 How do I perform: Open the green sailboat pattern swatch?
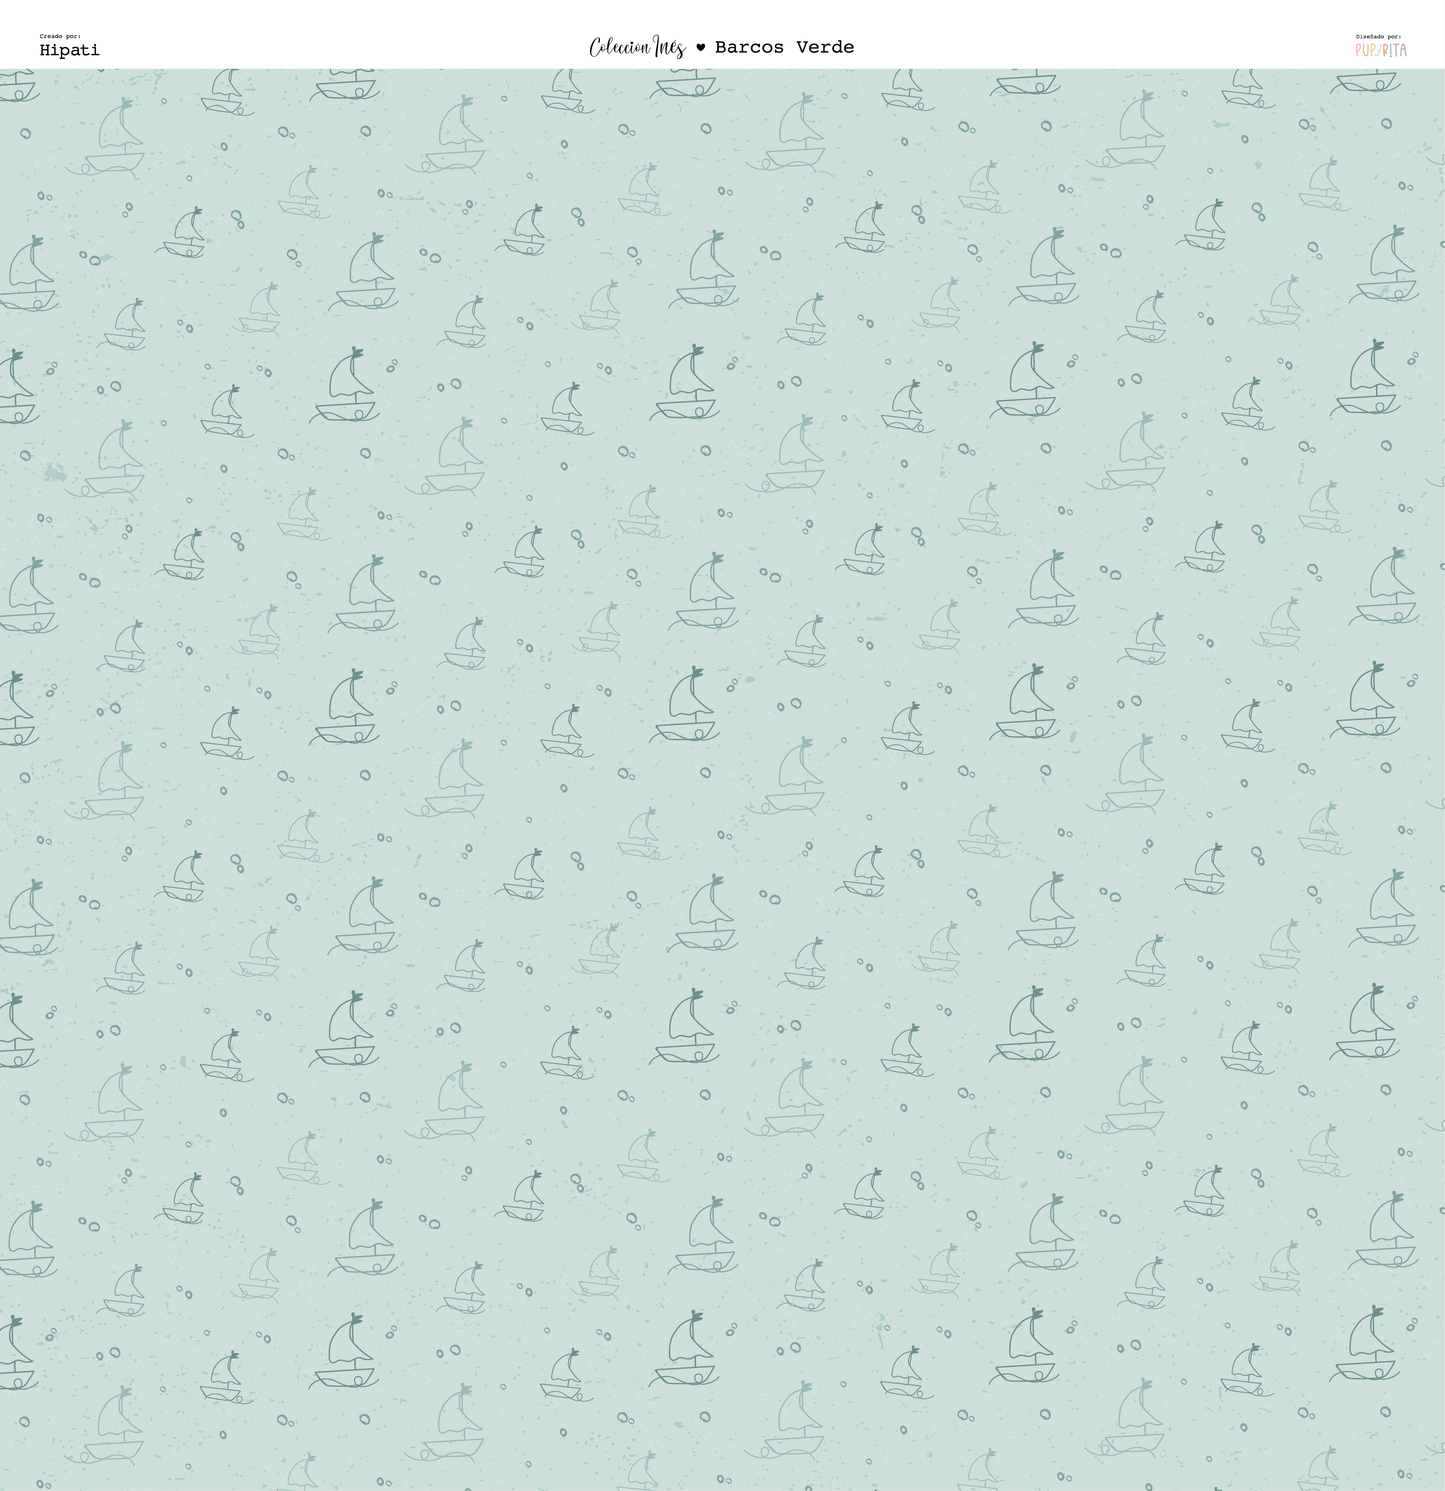tap(722, 780)
